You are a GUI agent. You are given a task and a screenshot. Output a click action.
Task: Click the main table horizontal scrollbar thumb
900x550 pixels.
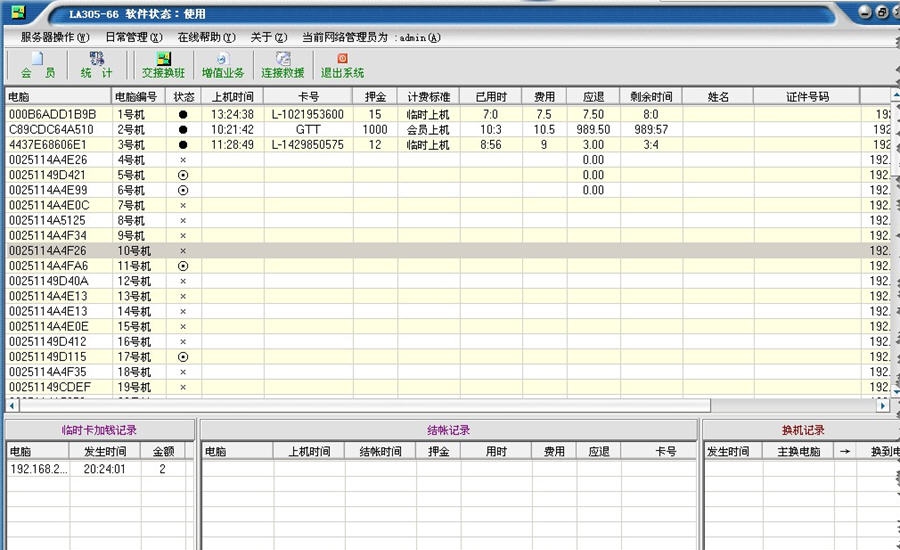pos(364,405)
